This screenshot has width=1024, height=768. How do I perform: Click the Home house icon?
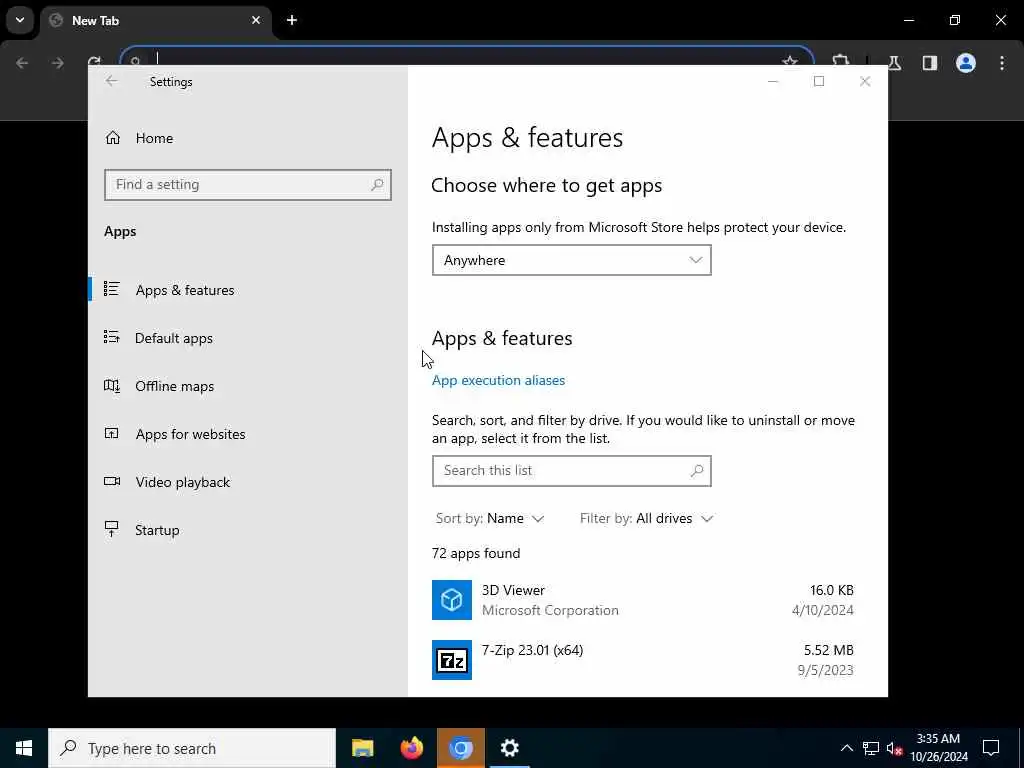pyautogui.click(x=112, y=138)
